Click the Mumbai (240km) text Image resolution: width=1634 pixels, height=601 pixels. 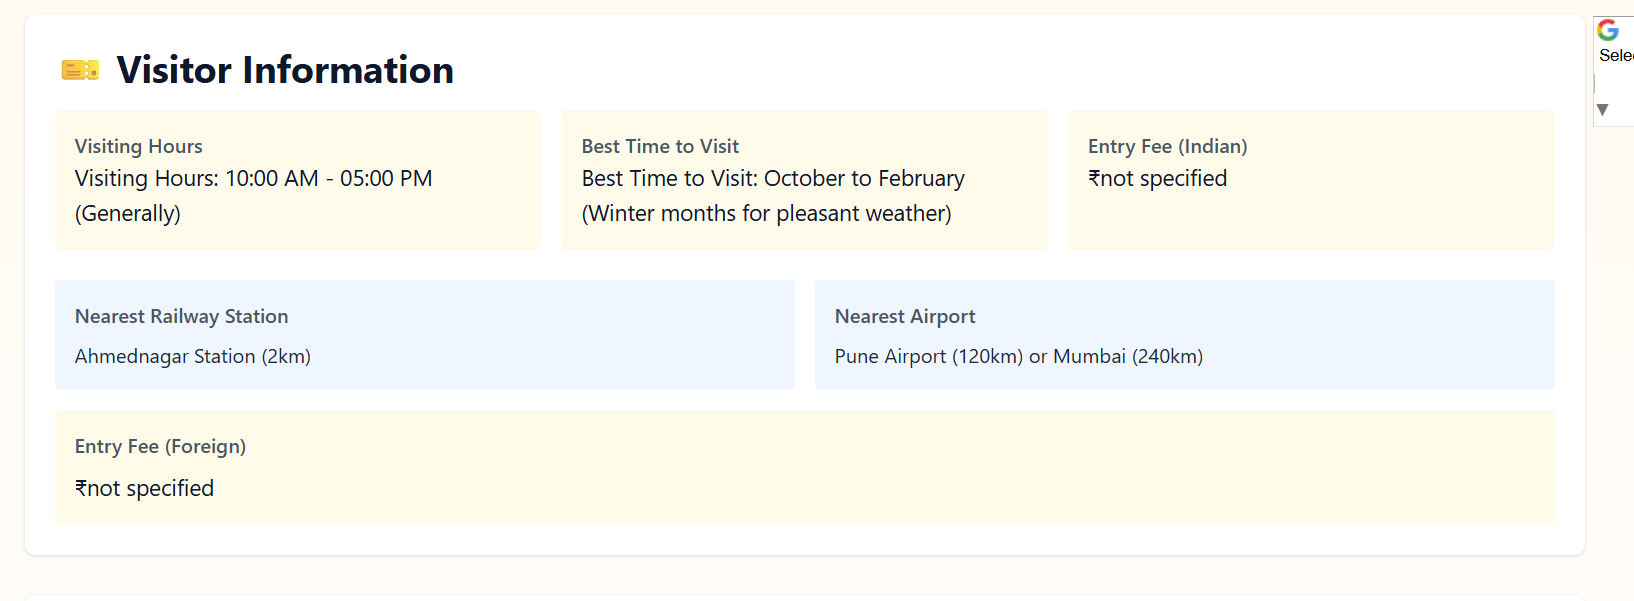point(1128,357)
